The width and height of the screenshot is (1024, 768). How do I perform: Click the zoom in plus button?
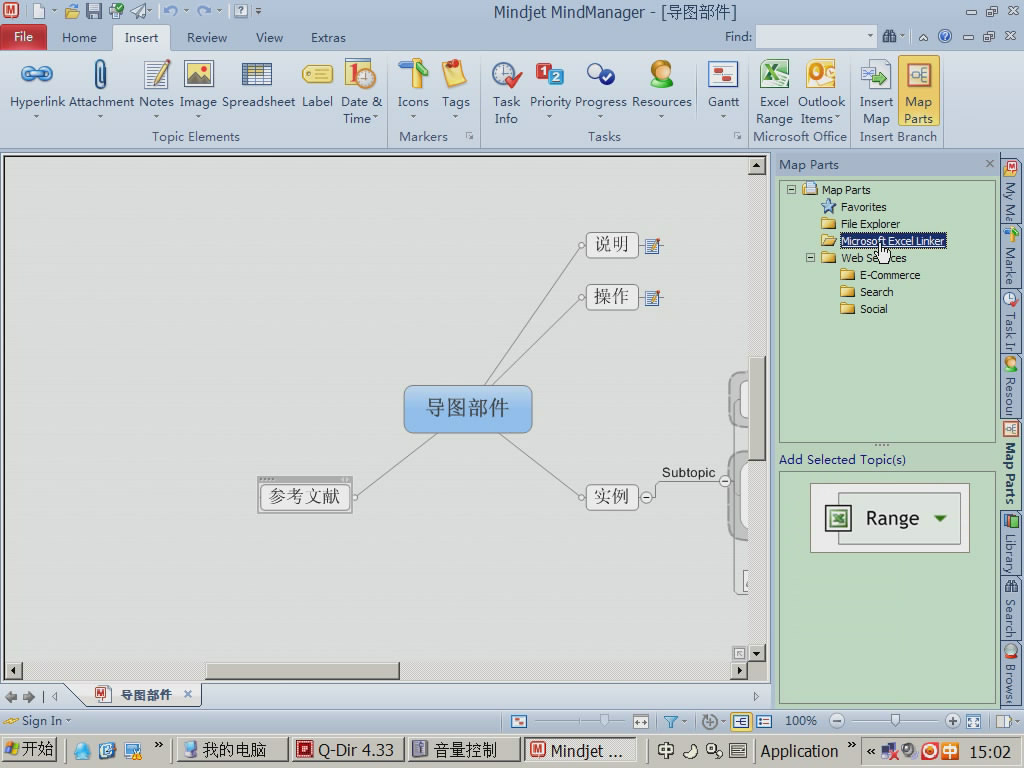pos(953,721)
